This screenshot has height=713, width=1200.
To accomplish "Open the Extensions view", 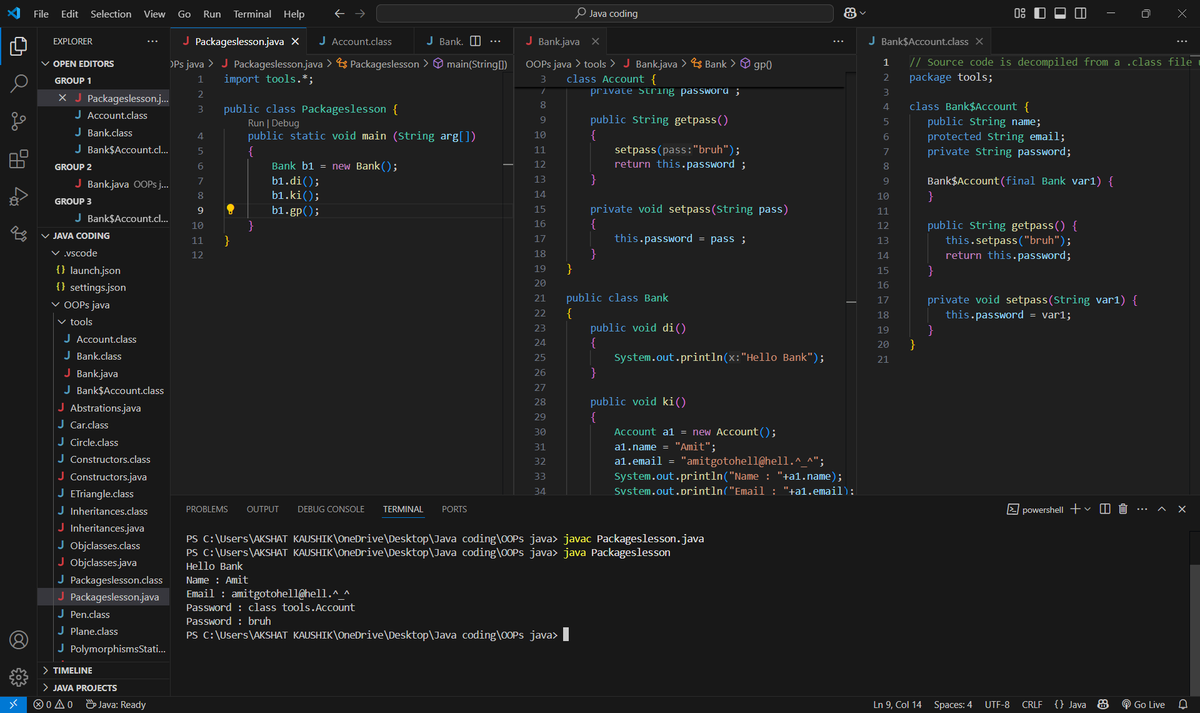I will (x=18, y=159).
